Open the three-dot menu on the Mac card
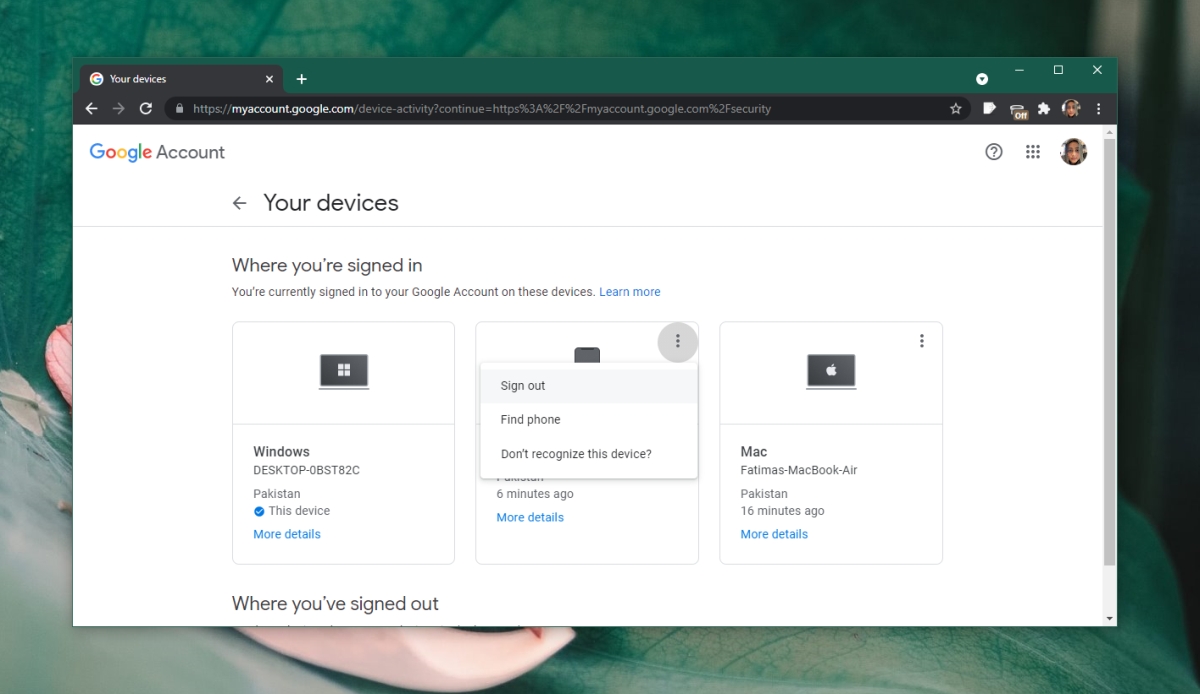The image size is (1200, 694). 921,340
